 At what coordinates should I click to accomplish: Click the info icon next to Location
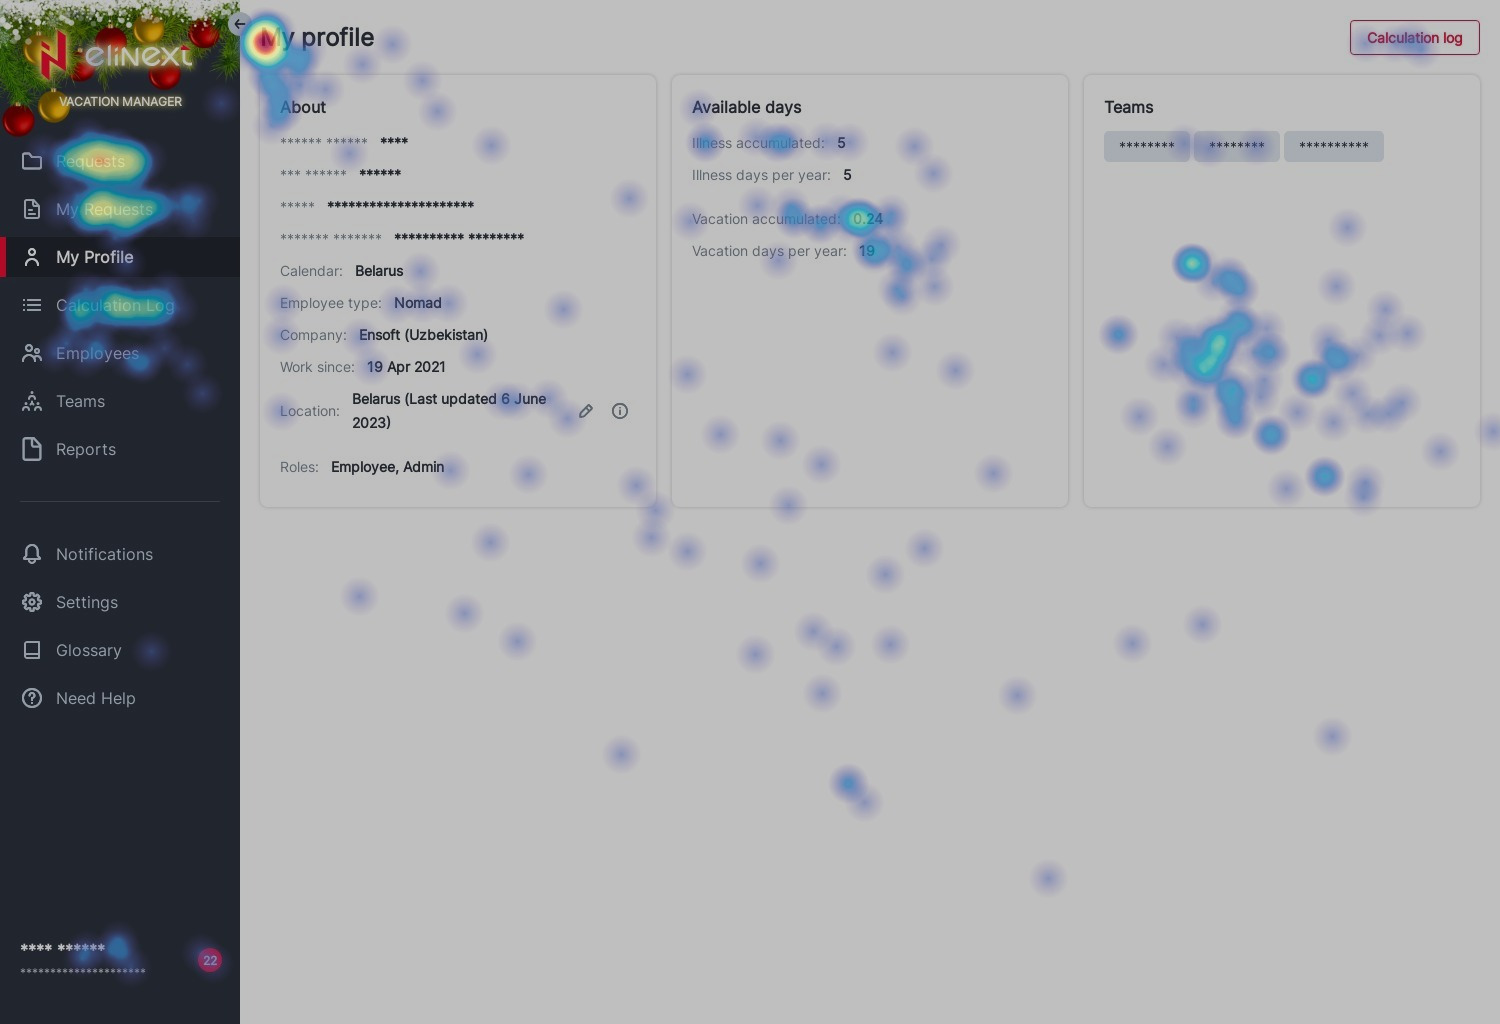coord(620,411)
